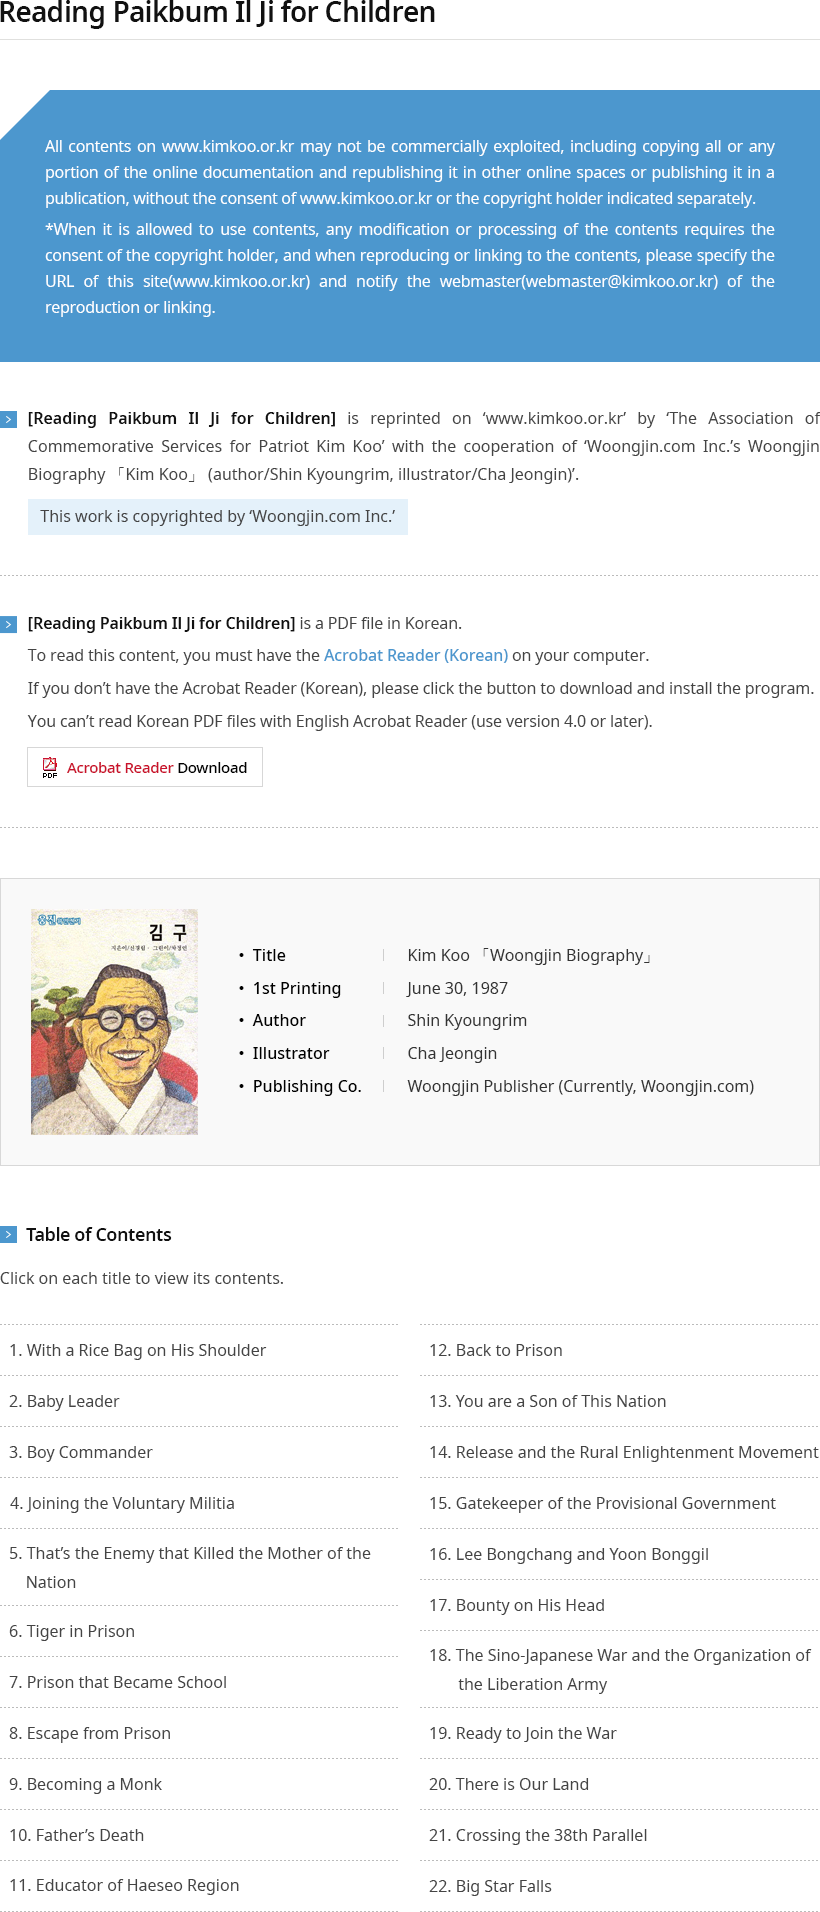Click the arrow icon beside Table of Contents
820x1912 pixels.
coord(9,1234)
